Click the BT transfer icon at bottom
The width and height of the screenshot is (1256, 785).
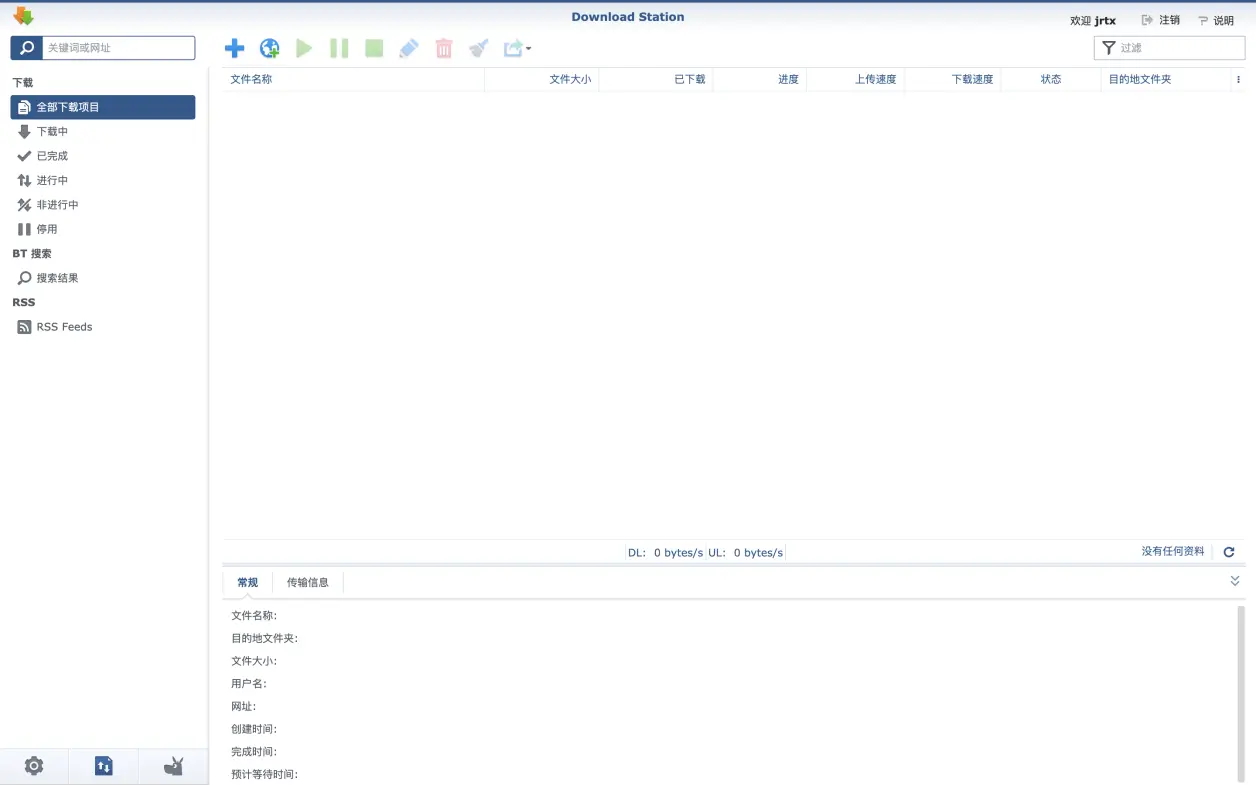(103, 765)
